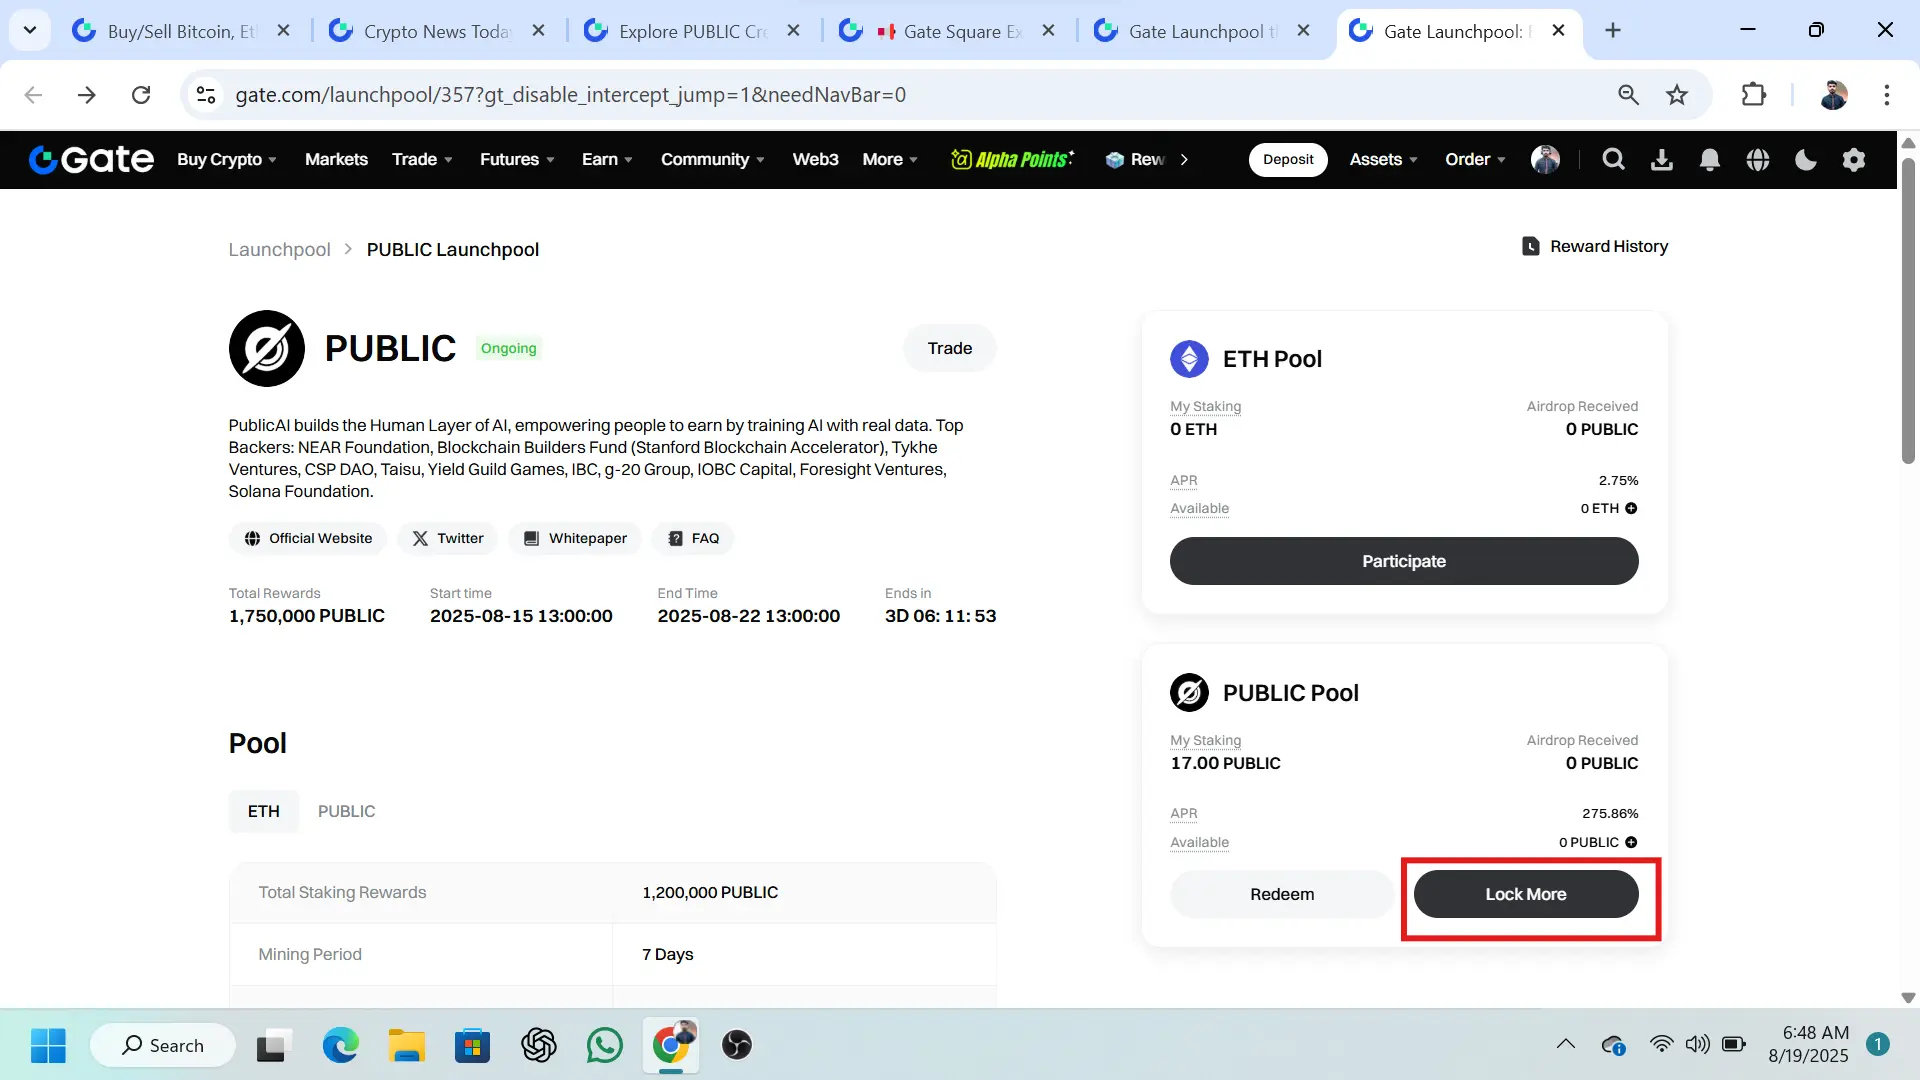This screenshot has width=1920, height=1080.
Task: Select the PUBLIC pool tab
Action: click(x=346, y=811)
